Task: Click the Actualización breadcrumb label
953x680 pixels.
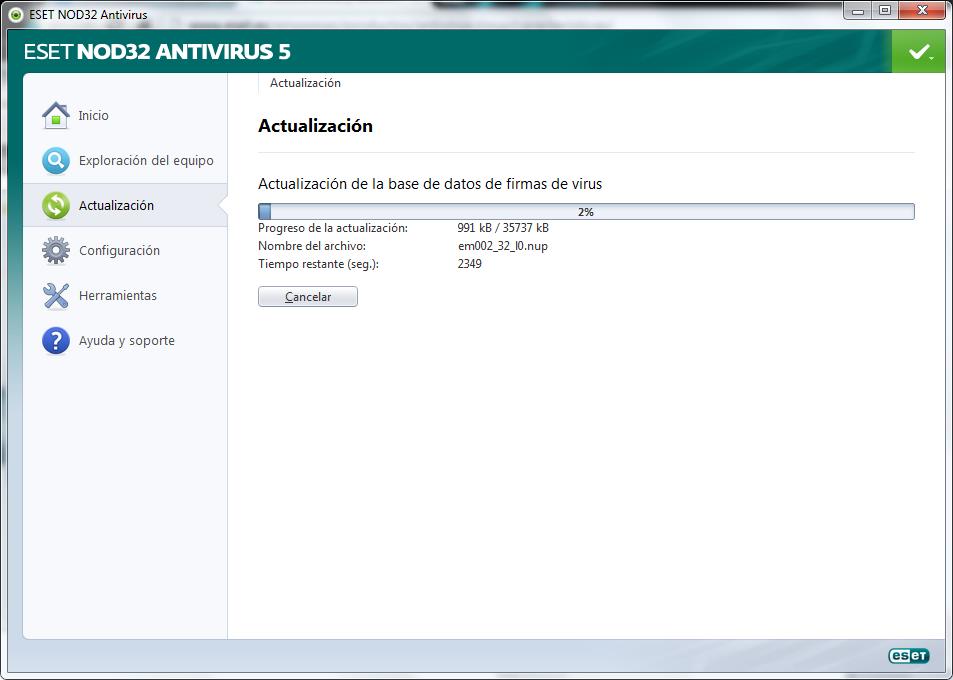Action: click(305, 83)
